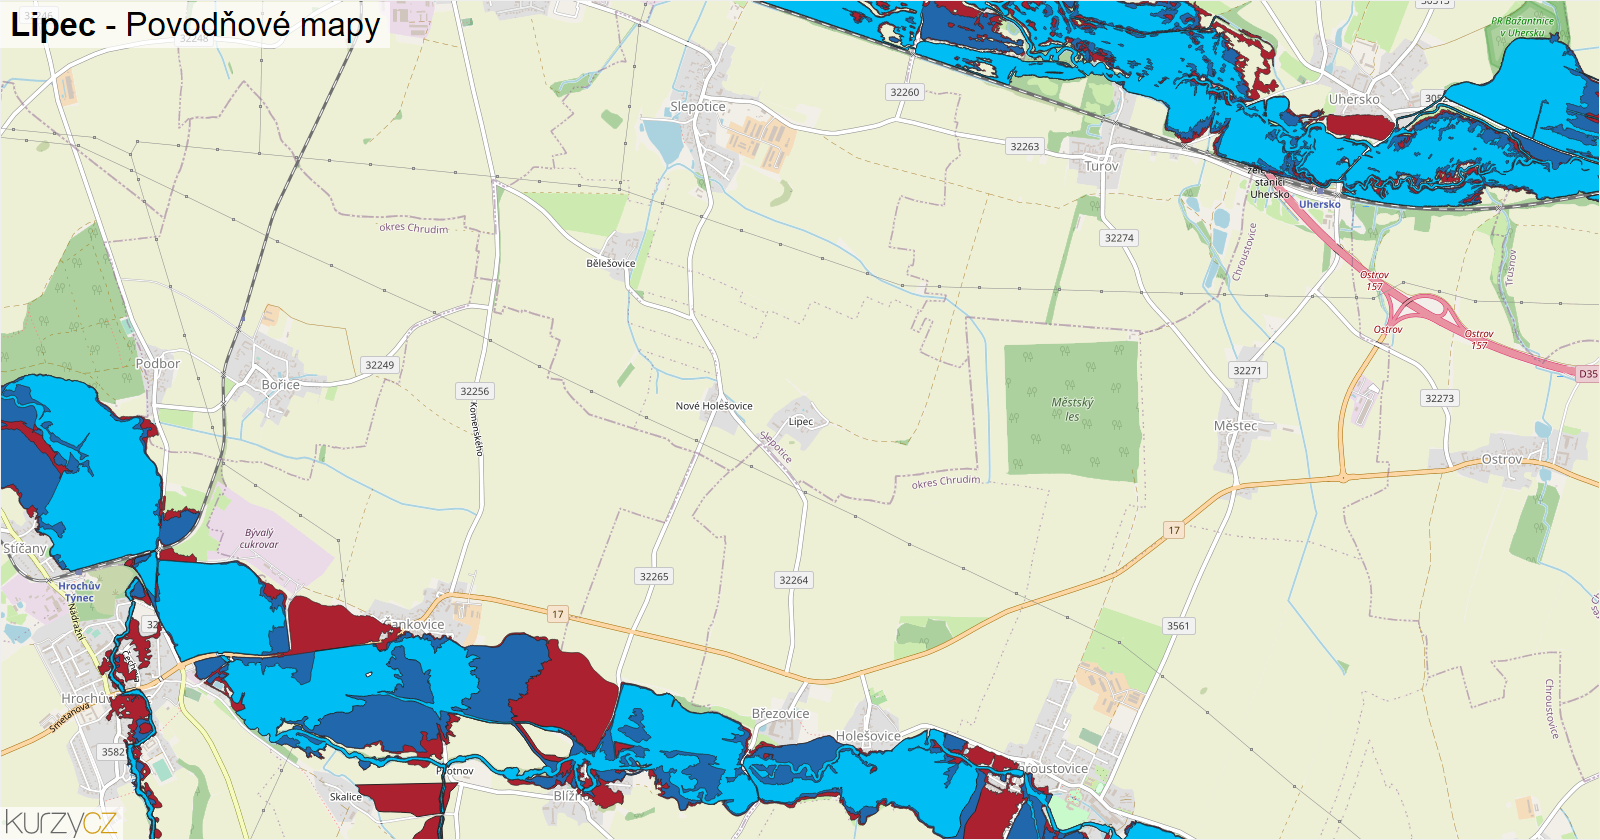Click road 32274 marker below Turov

tap(1120, 238)
